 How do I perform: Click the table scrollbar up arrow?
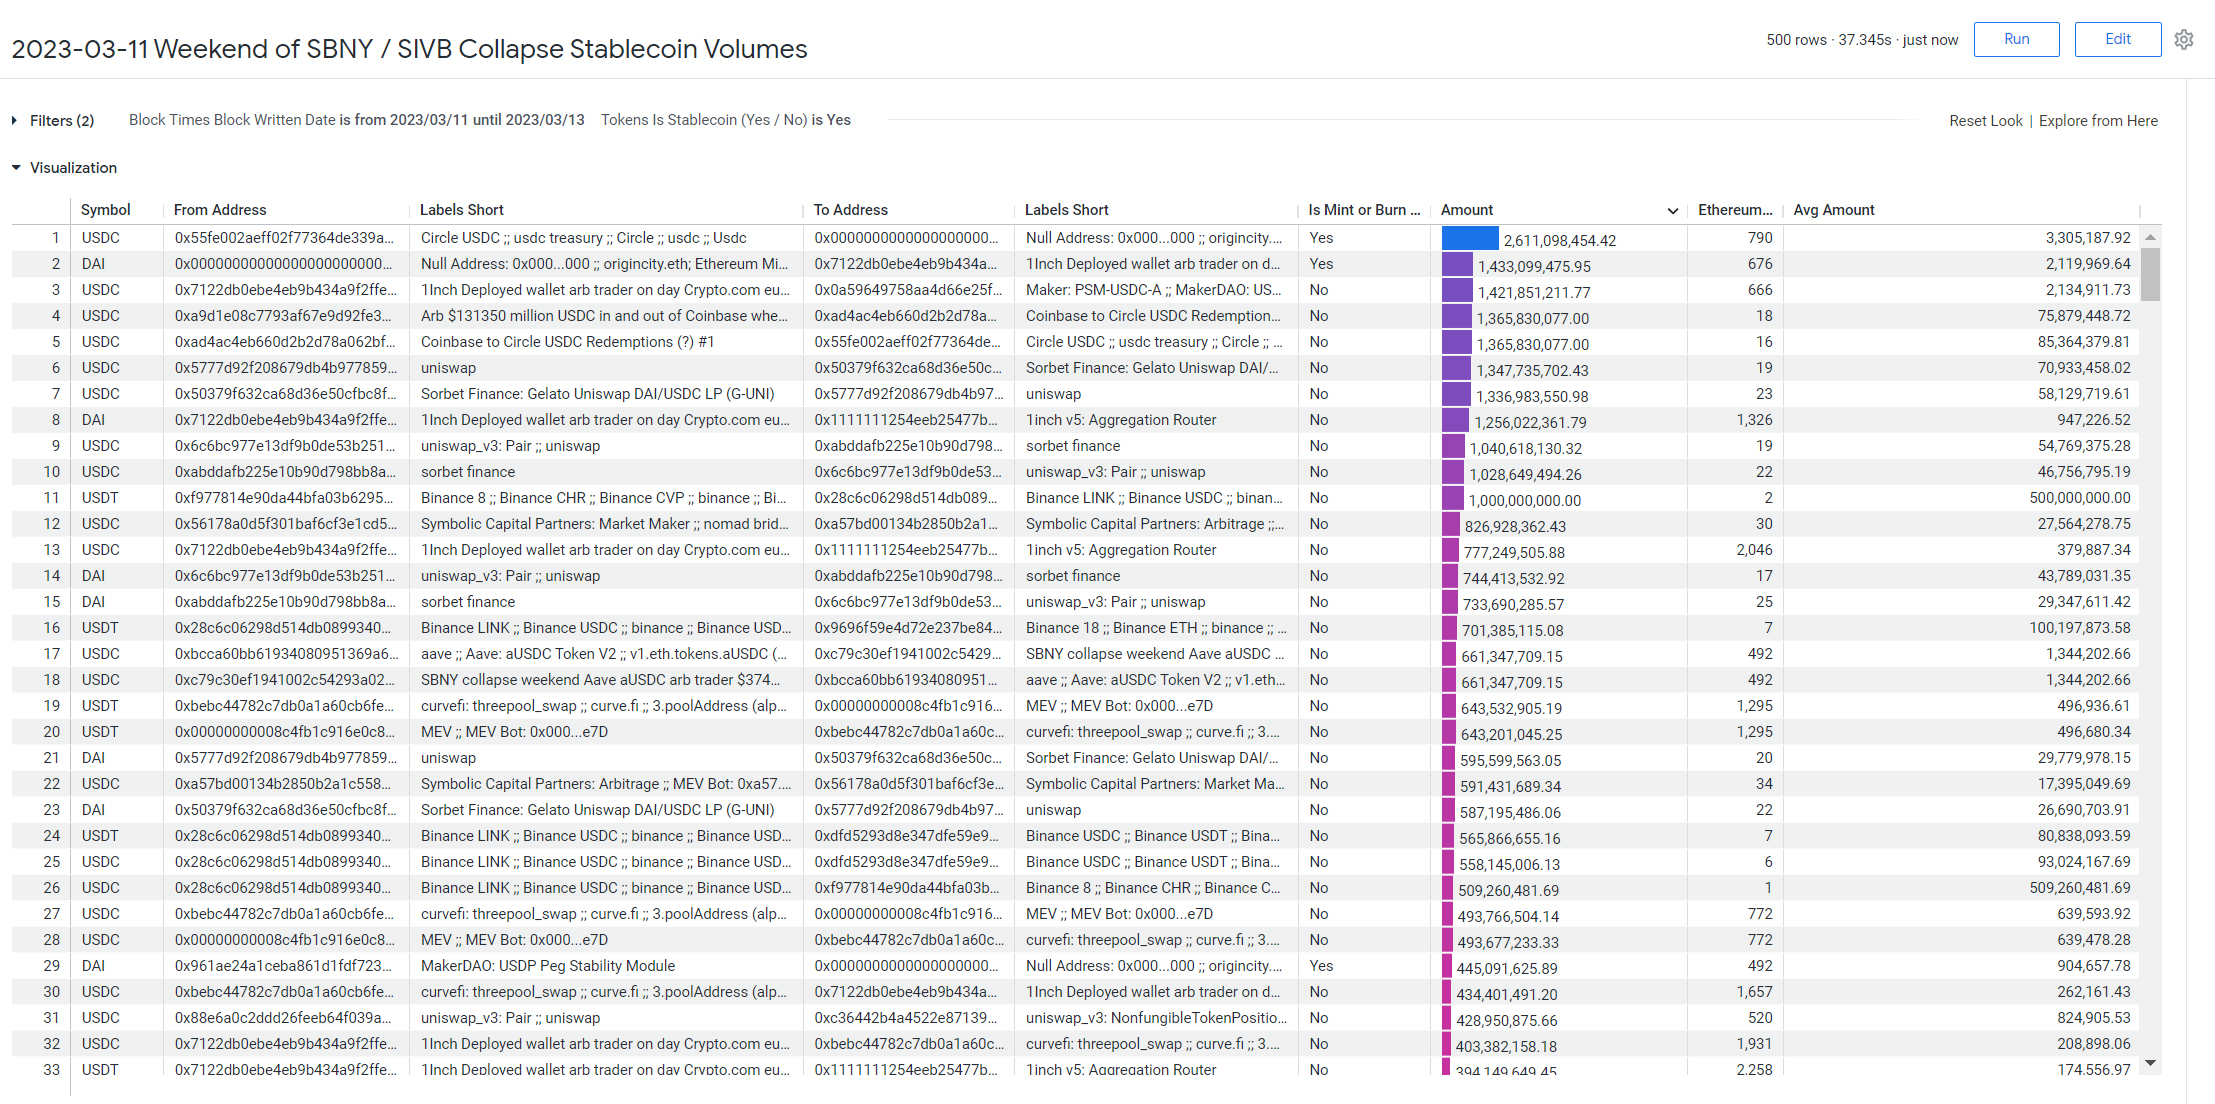point(2150,237)
